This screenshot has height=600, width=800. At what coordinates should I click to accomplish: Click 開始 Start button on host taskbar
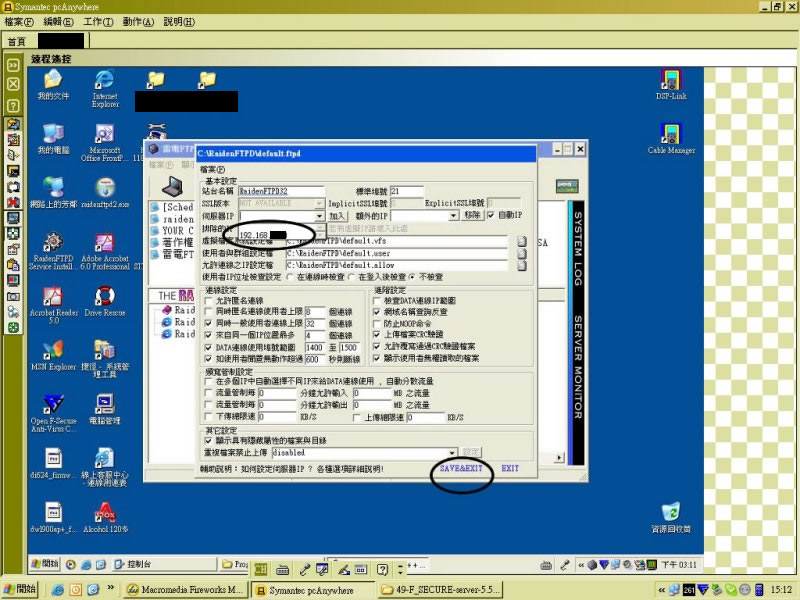coord(20,589)
